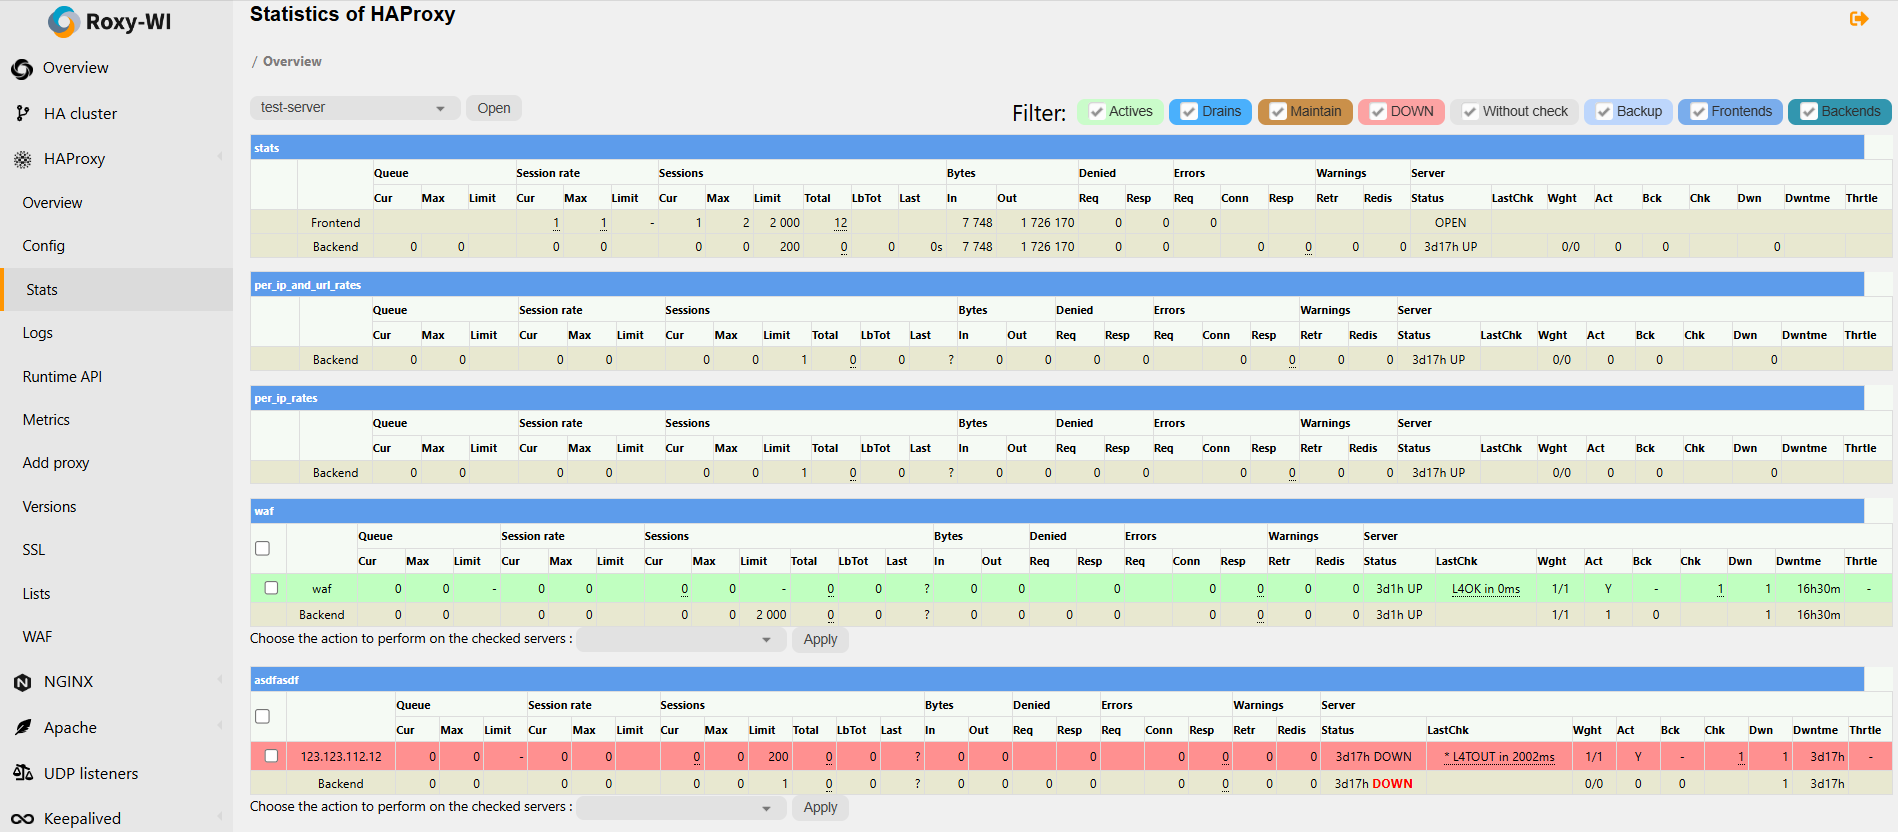Viewport: 1898px width, 832px height.
Task: Open the WAF menu item
Action: pyautogui.click(x=37, y=637)
